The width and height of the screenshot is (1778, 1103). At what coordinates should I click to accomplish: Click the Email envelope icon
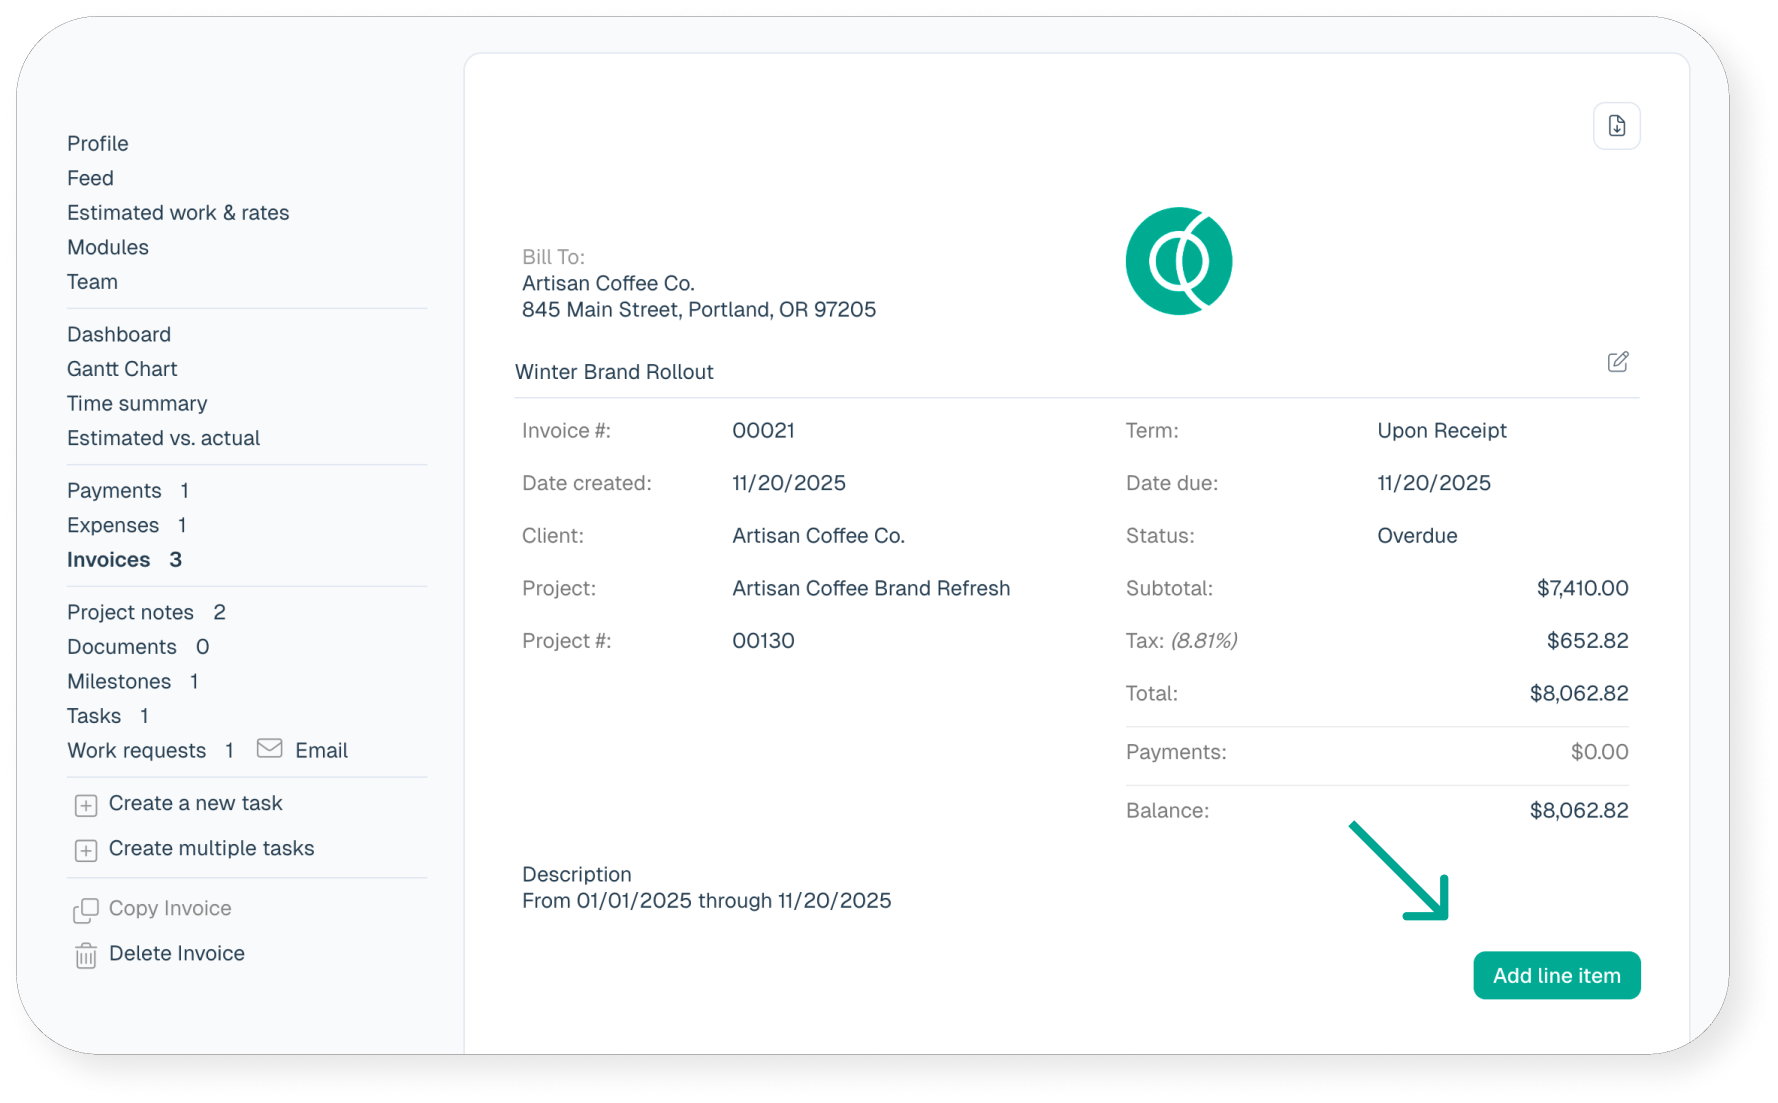click(x=269, y=749)
